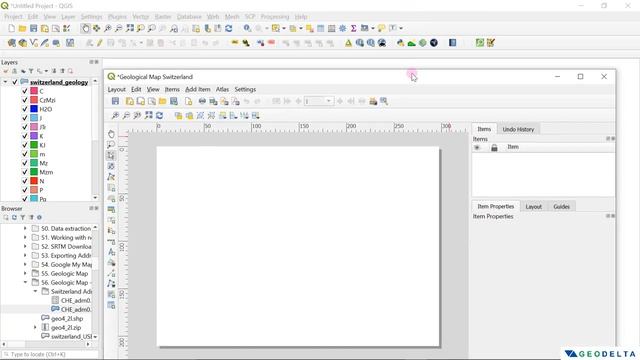This screenshot has height=360, width=640.
Task: Open the atlas page number dropdown
Action: click(329, 101)
